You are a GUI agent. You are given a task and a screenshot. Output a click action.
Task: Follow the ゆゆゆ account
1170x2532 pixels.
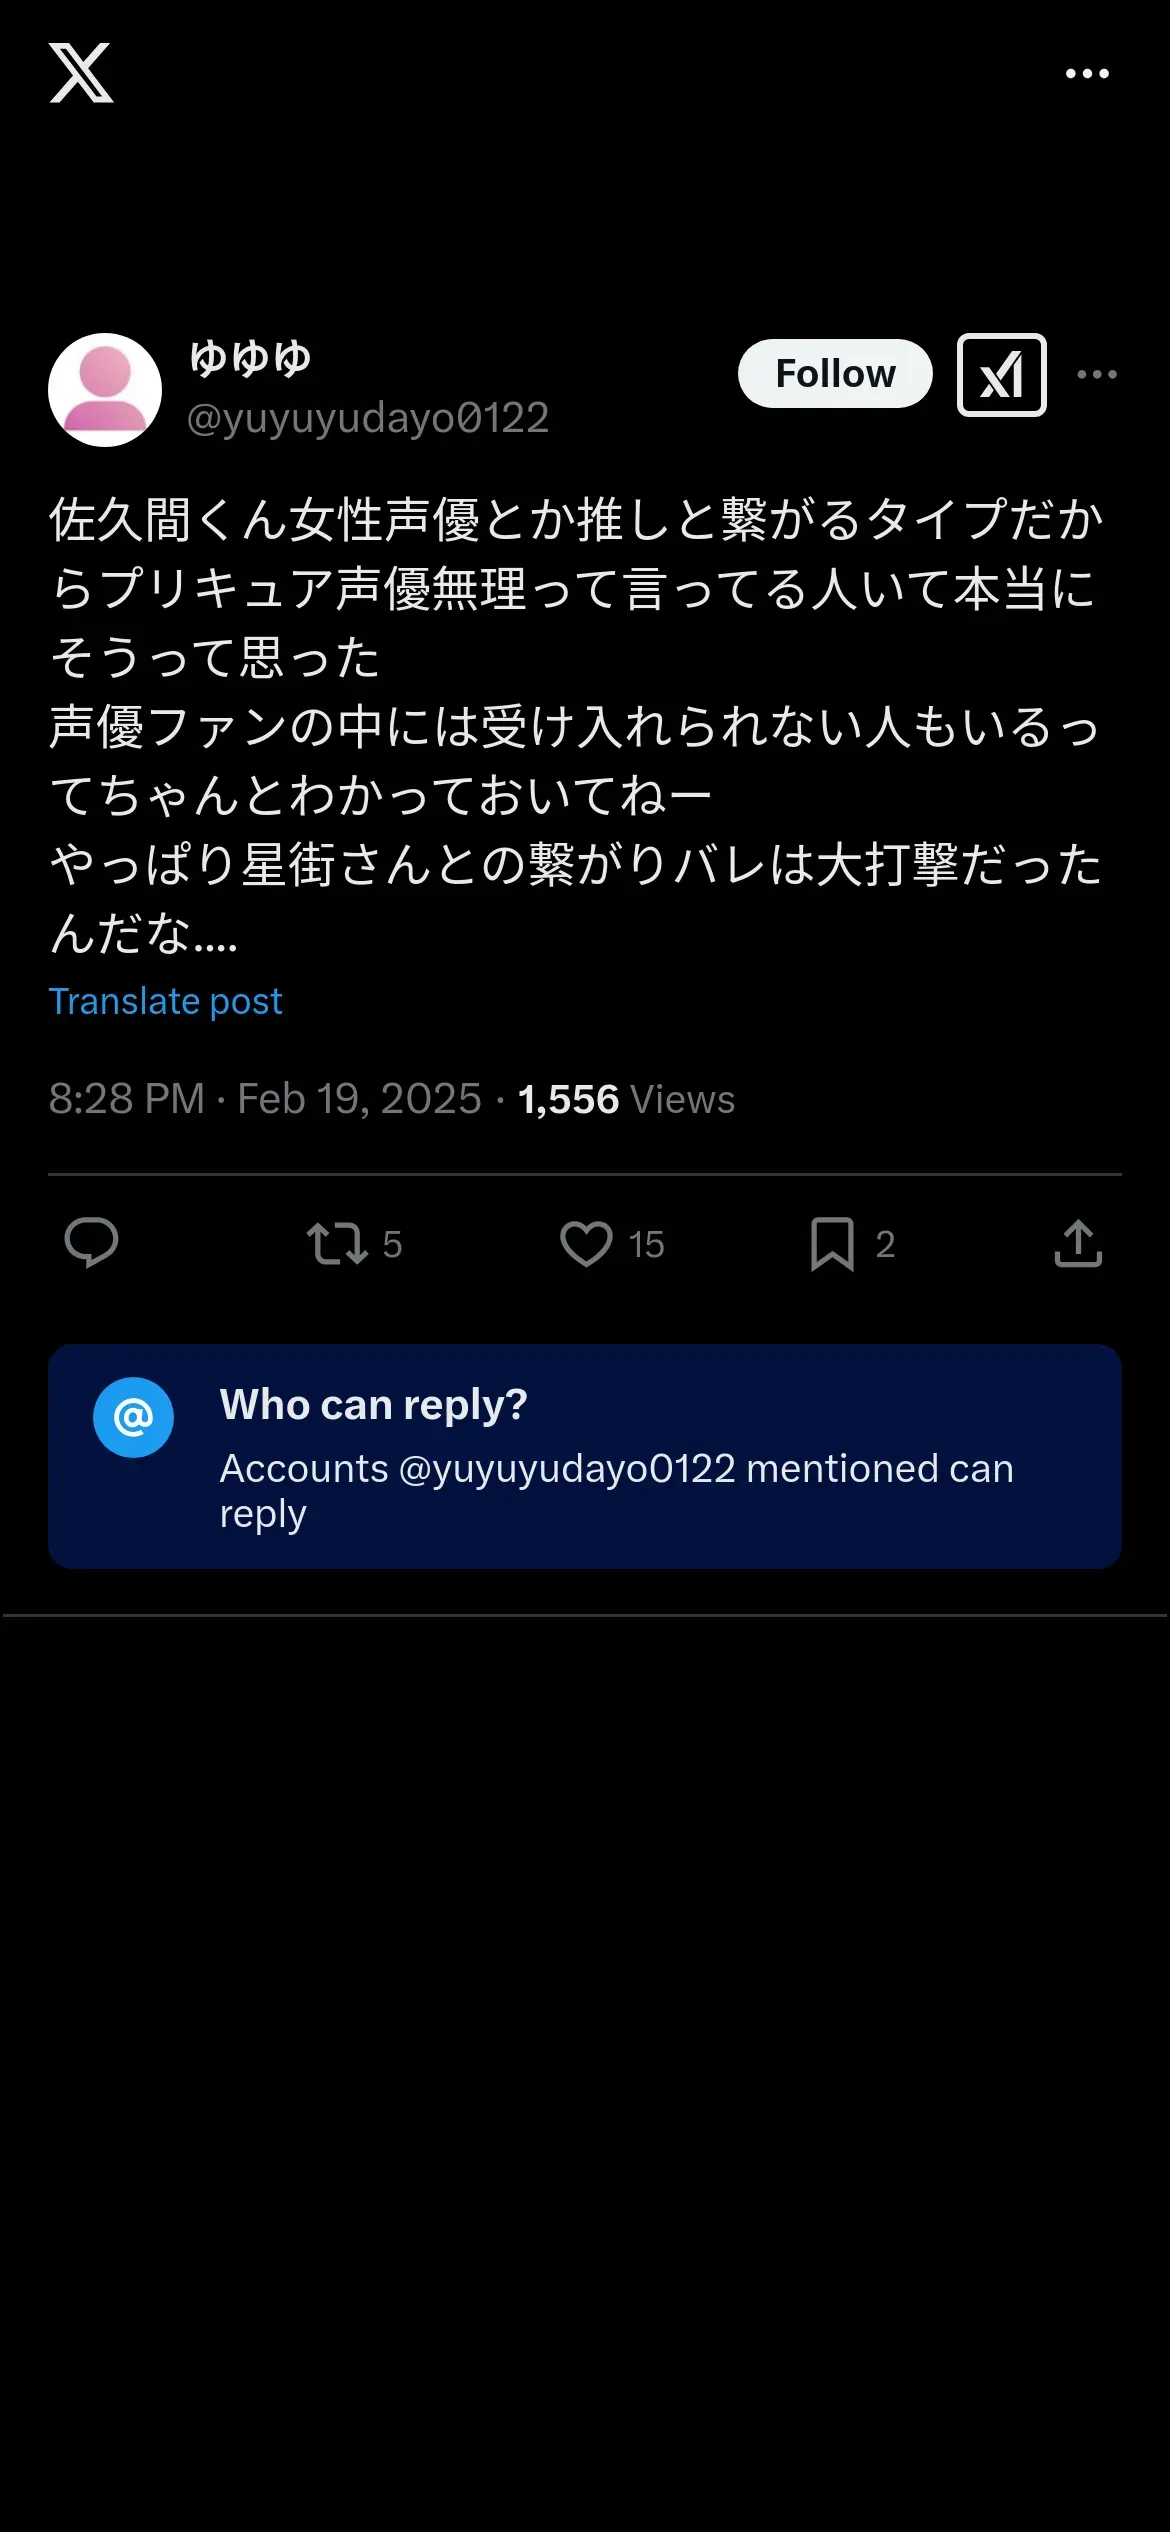tap(835, 374)
